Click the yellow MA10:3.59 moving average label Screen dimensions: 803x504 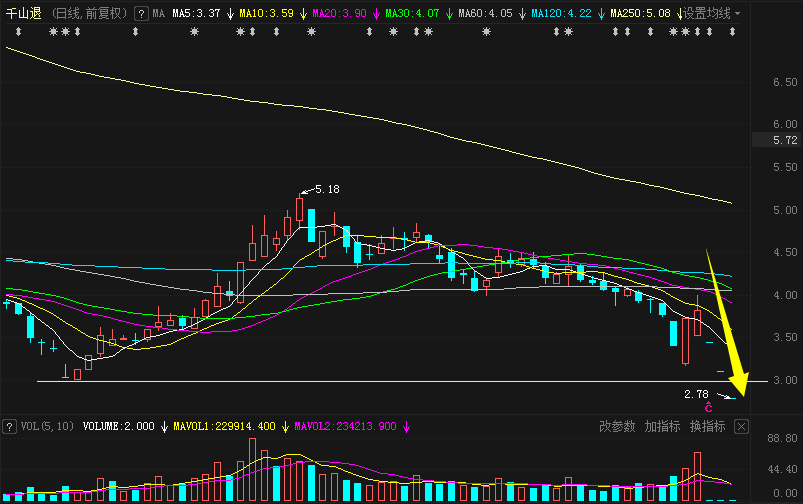pos(266,13)
